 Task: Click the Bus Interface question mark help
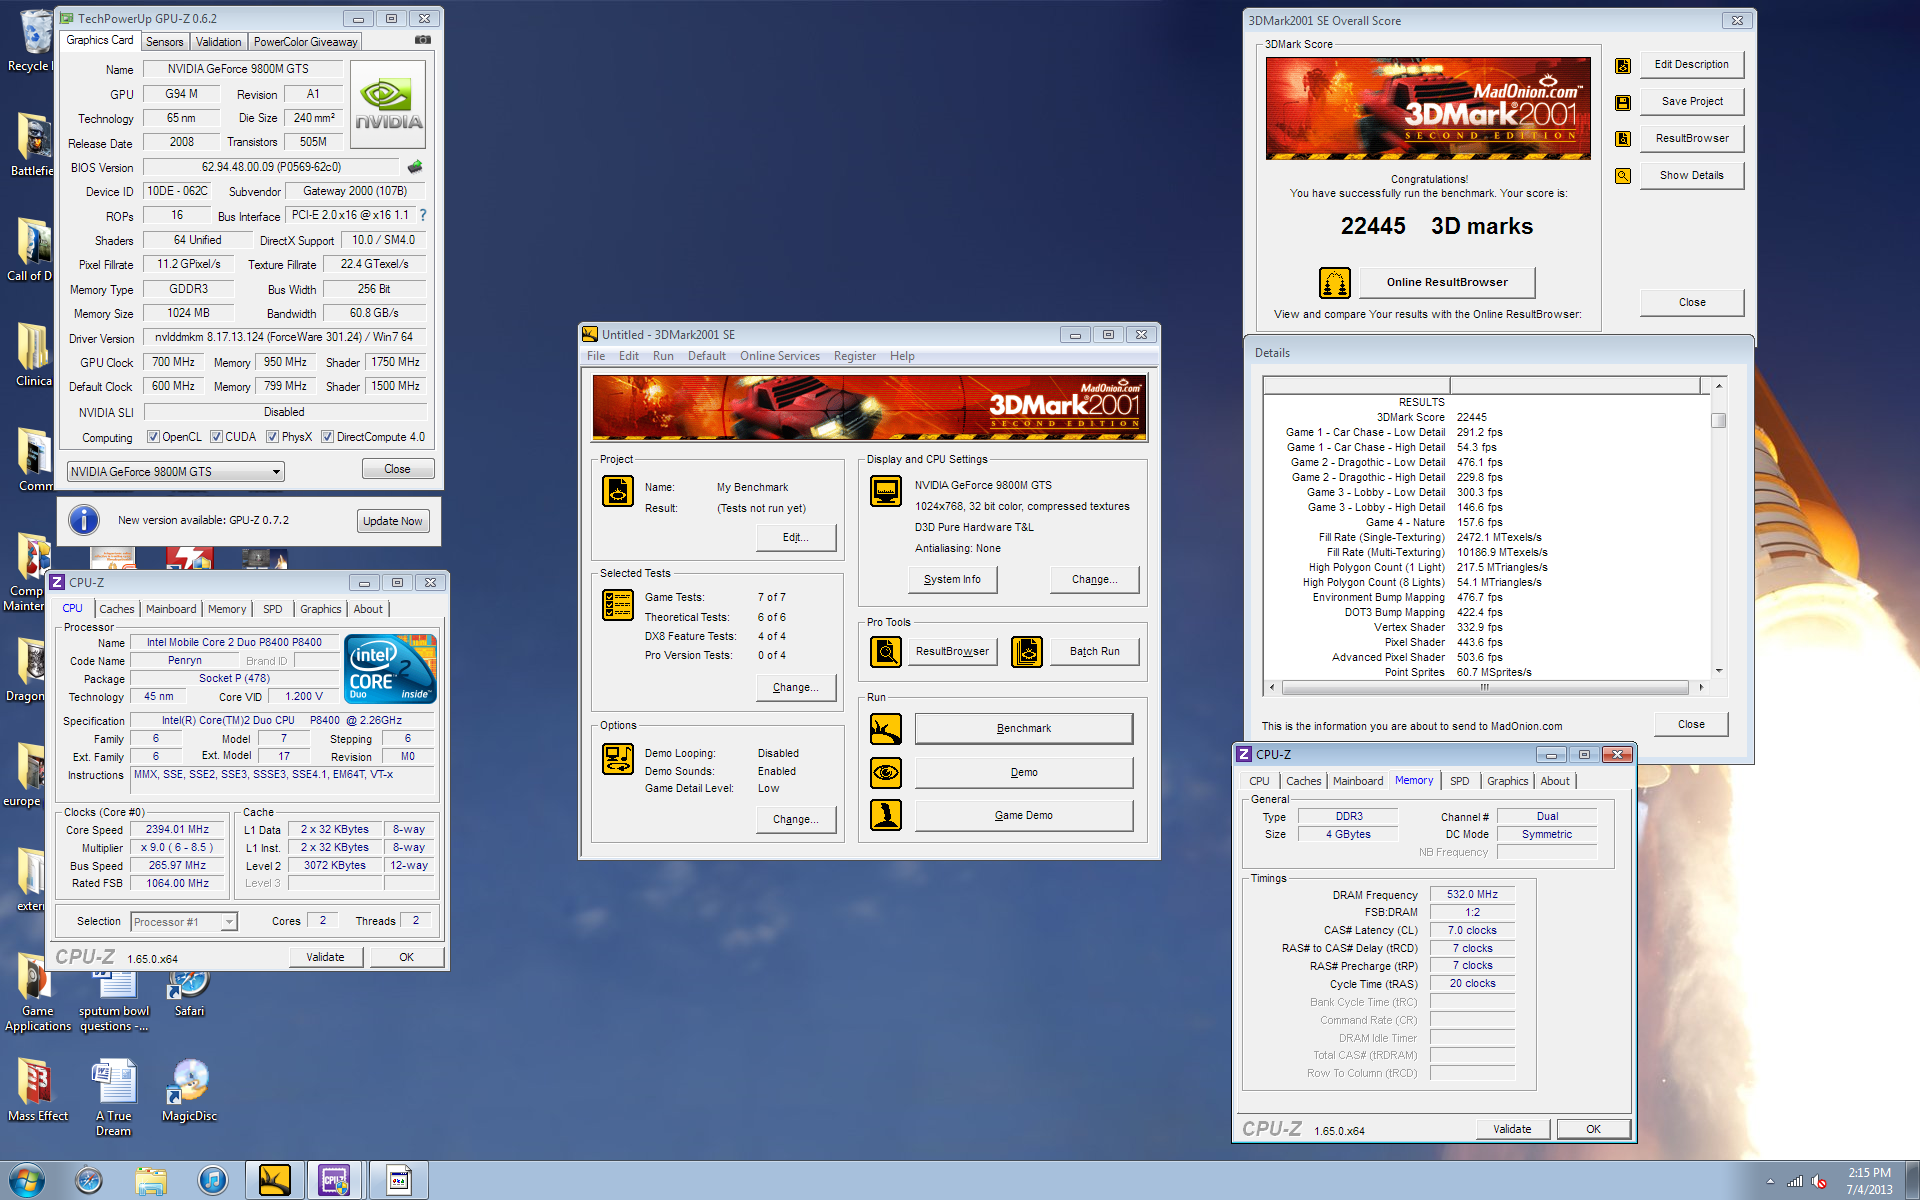click(423, 215)
